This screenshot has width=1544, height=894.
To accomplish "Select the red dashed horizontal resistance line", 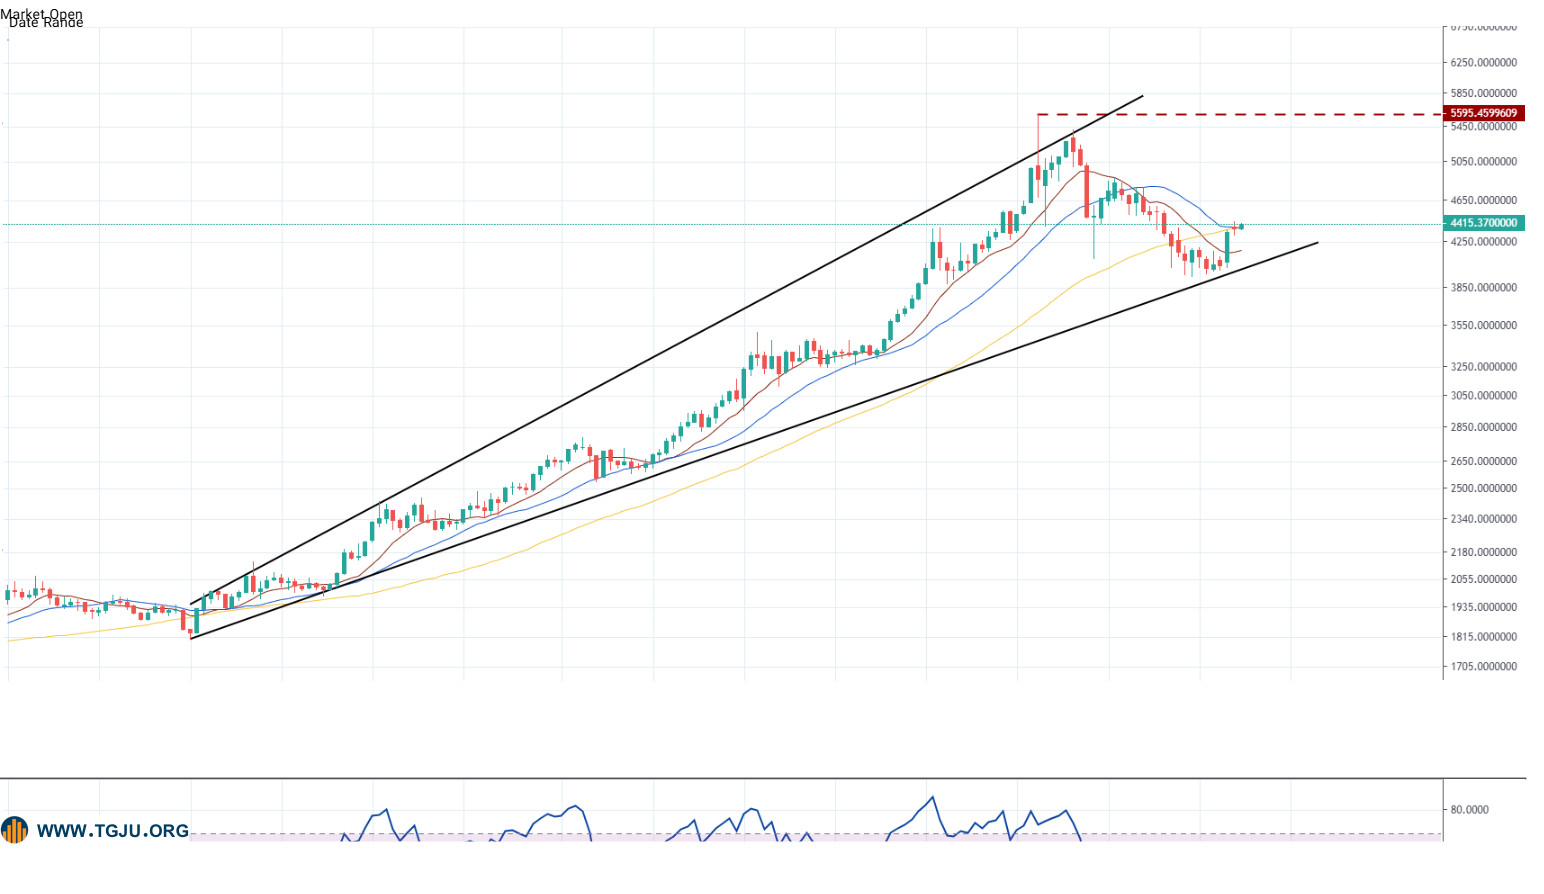I will click(1240, 114).
